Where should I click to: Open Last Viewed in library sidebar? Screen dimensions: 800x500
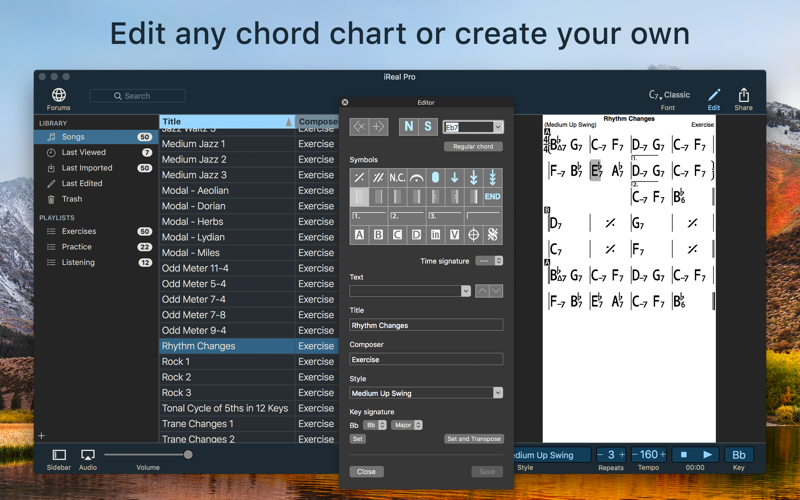coord(84,152)
